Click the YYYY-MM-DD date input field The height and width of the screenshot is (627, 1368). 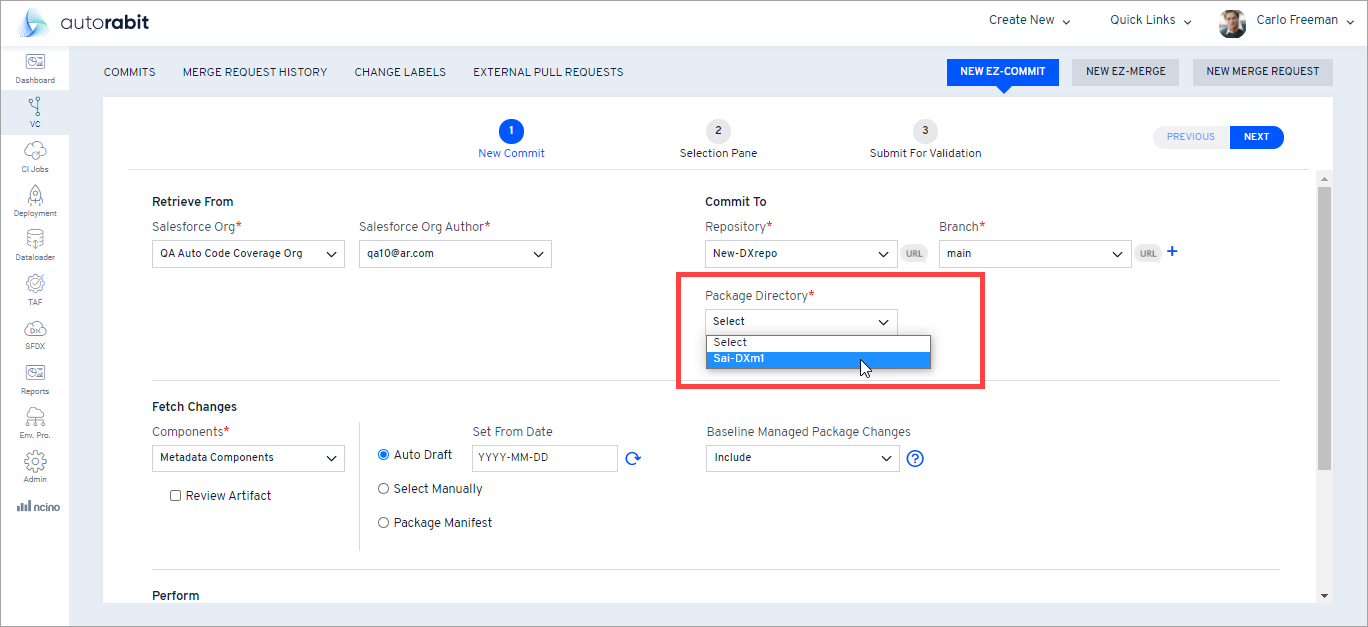(544, 457)
